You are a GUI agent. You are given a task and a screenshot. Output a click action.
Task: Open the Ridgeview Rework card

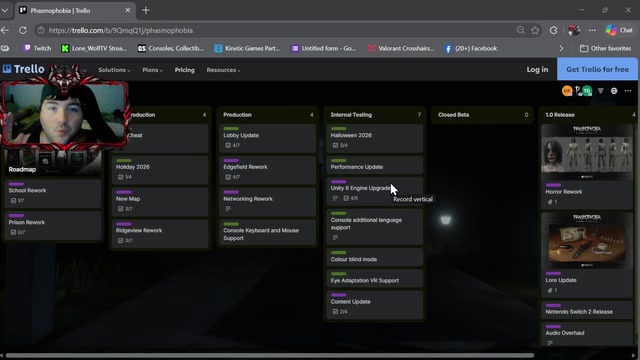coord(160,233)
